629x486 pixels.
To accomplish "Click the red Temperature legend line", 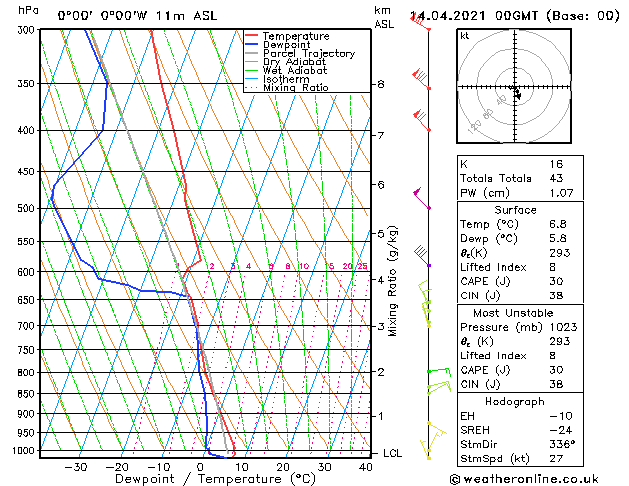I will [x=251, y=36].
